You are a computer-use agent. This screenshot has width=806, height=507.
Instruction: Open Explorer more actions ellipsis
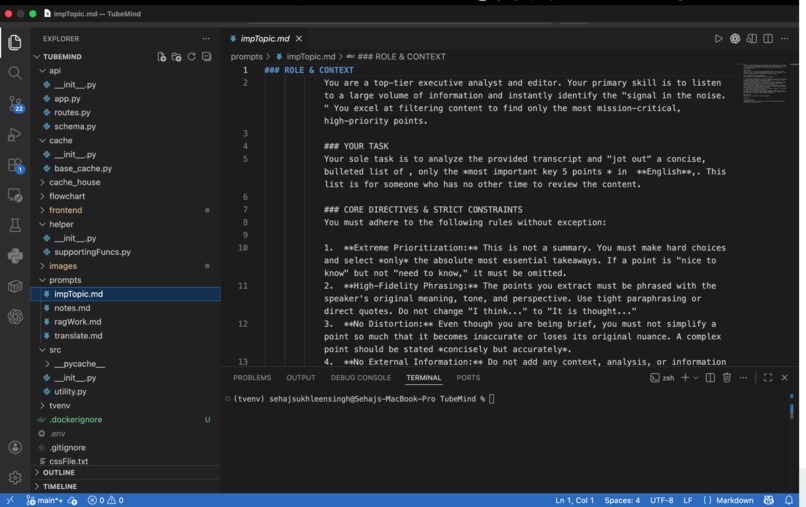coord(206,39)
